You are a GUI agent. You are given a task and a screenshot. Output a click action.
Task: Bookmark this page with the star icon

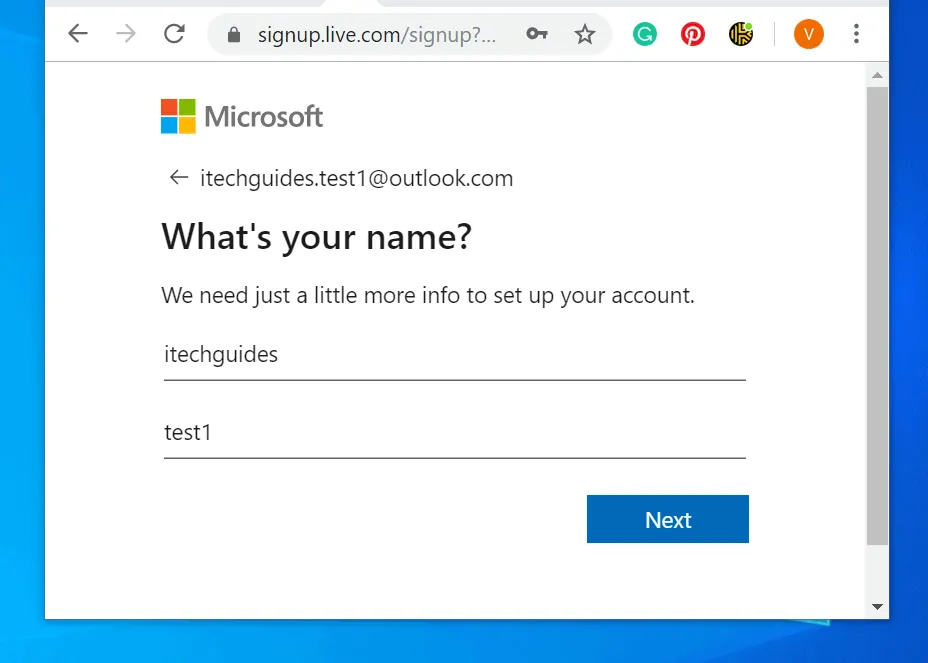[x=585, y=35]
